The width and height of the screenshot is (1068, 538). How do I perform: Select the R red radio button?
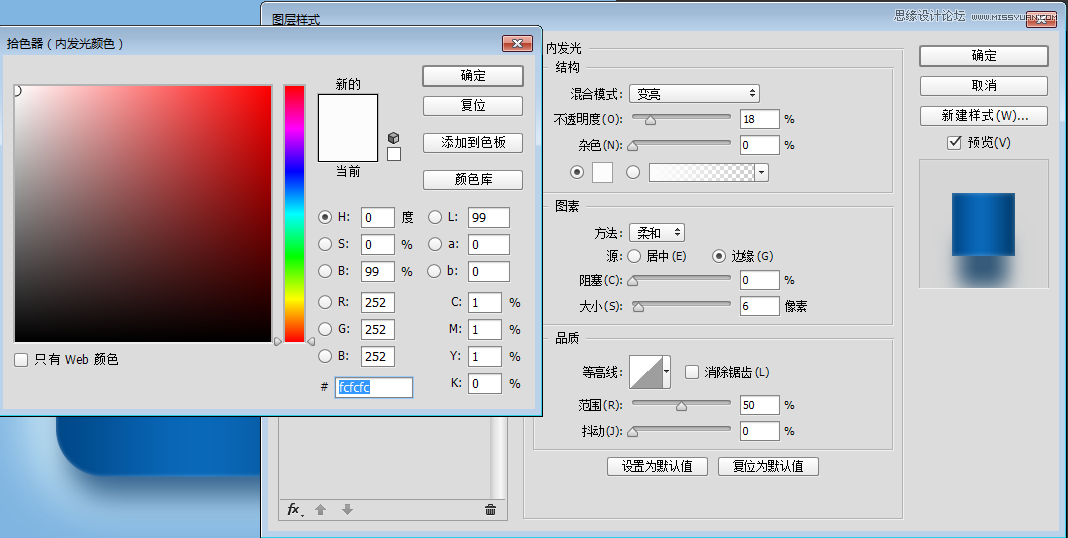tap(325, 302)
